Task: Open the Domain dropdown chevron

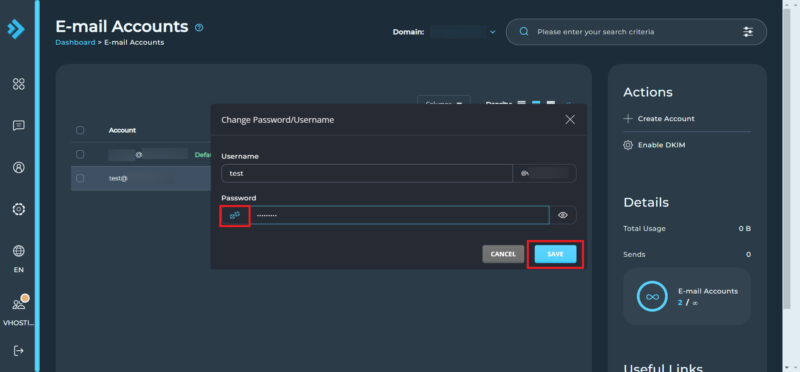Action: point(492,32)
